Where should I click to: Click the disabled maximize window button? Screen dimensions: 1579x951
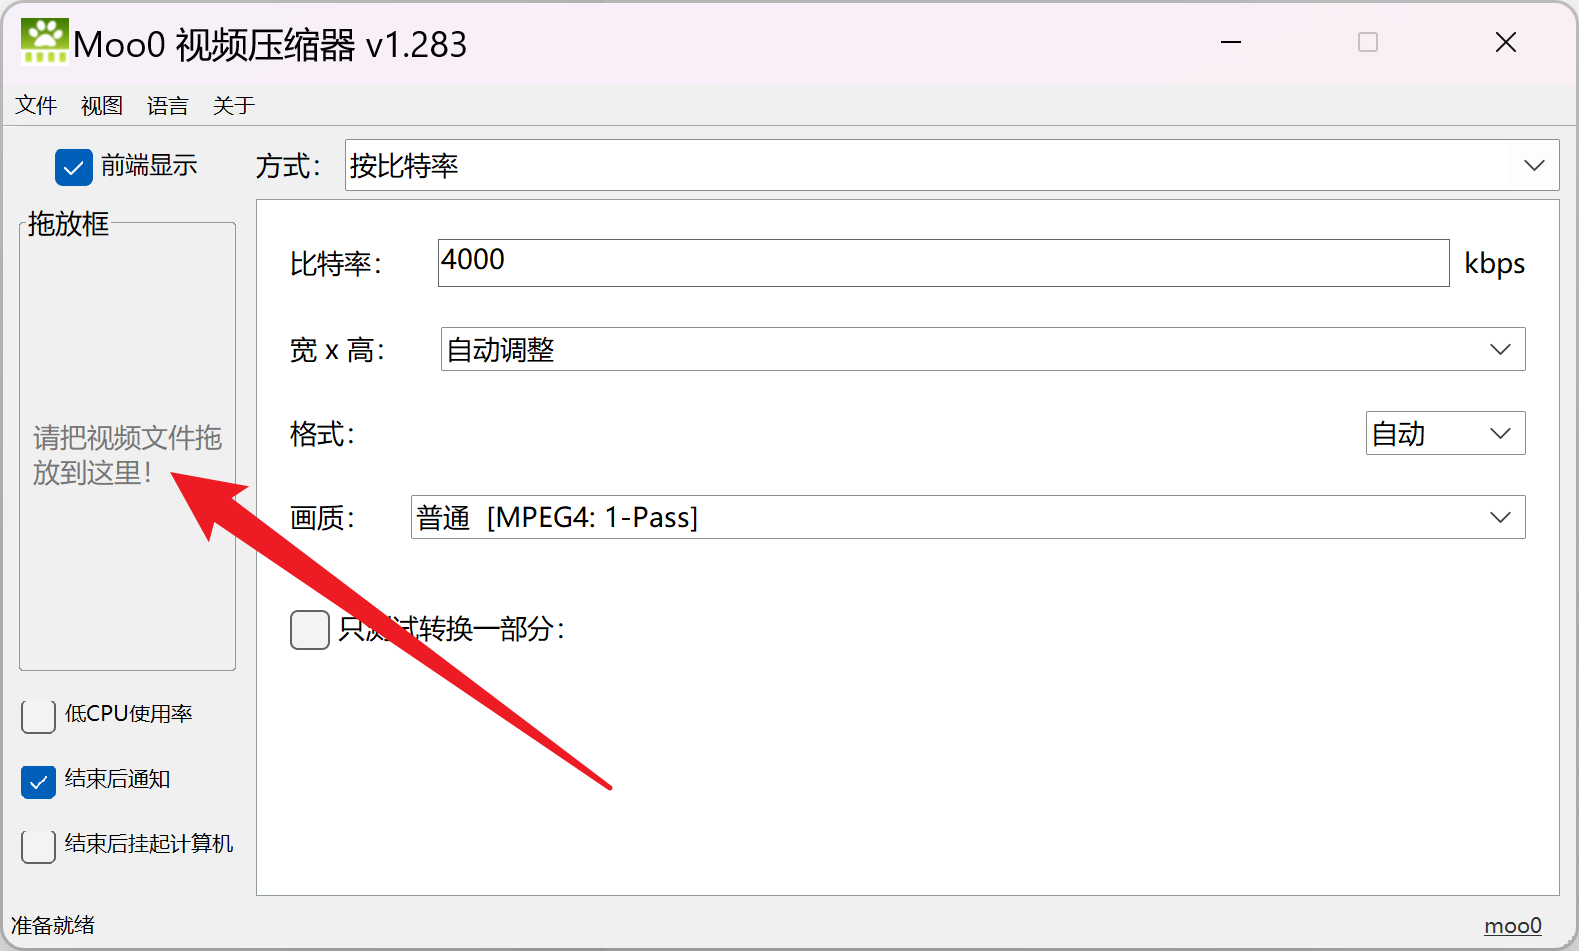pos(1368,42)
